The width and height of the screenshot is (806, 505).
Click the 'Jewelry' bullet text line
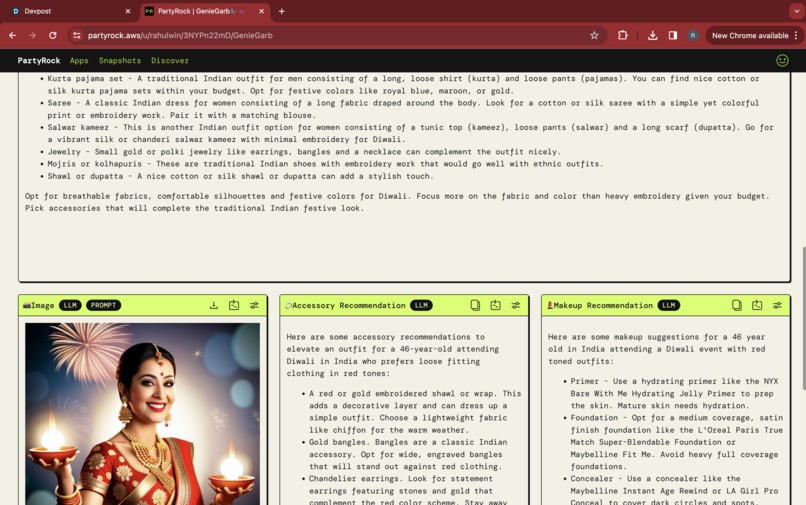304,152
